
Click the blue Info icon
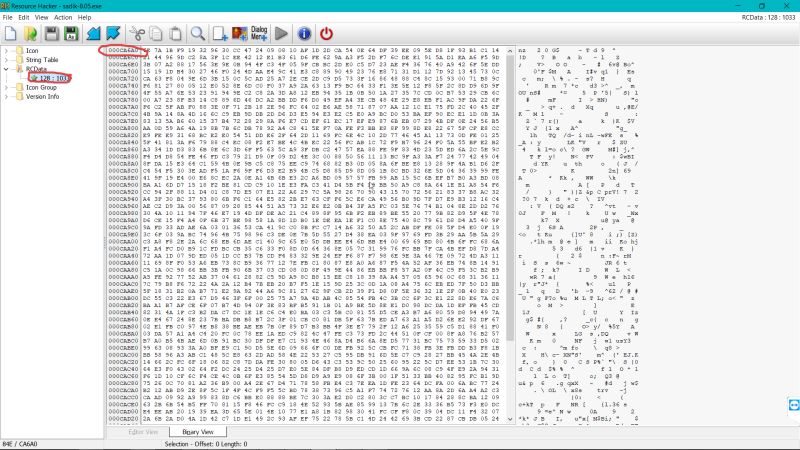pos(304,34)
